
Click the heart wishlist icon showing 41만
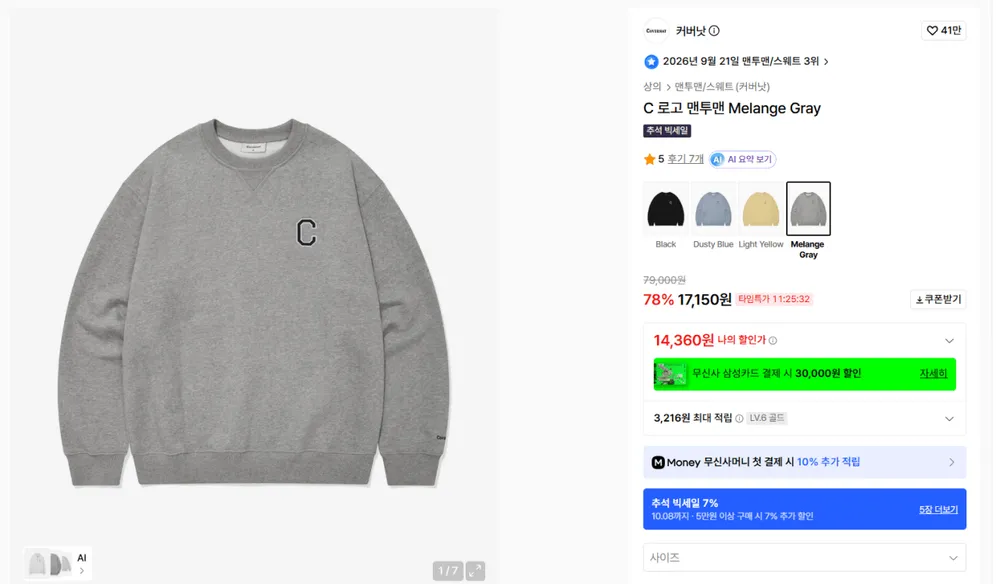tap(932, 31)
